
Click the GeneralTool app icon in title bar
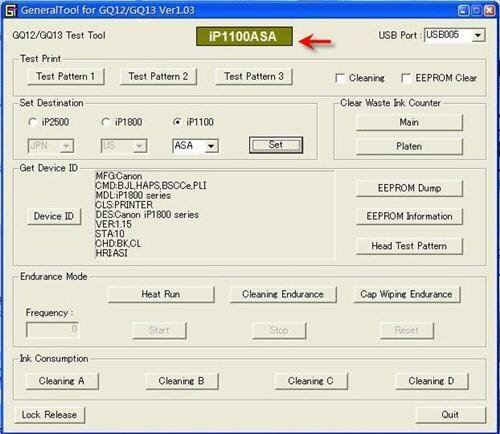pos(11,10)
